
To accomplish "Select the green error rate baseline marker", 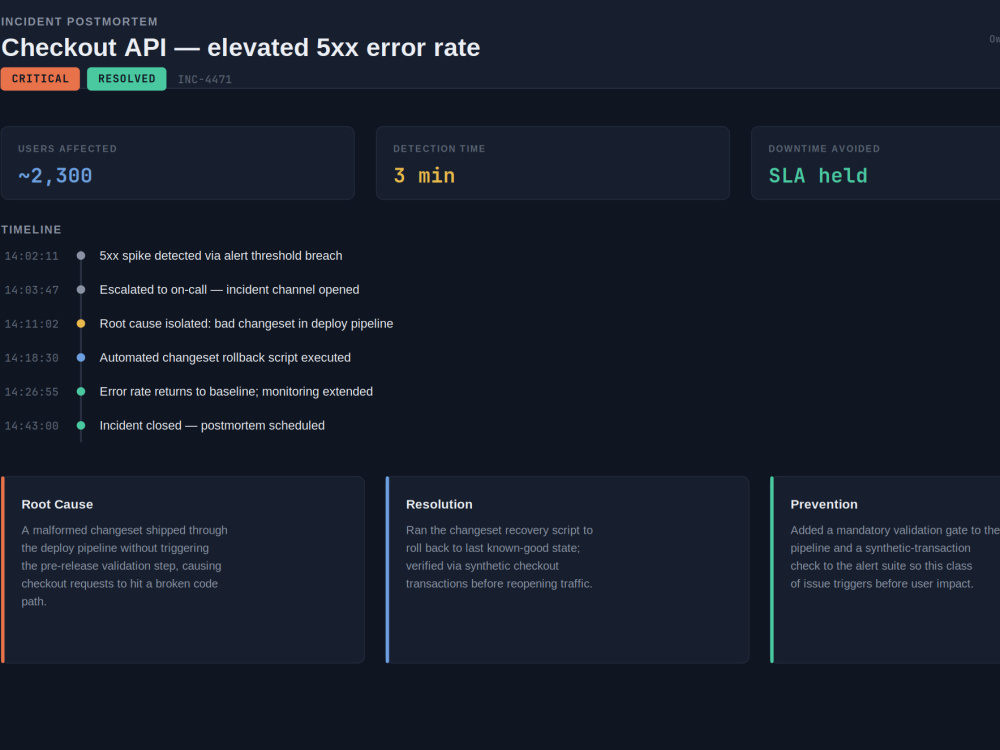I will tap(81, 392).
